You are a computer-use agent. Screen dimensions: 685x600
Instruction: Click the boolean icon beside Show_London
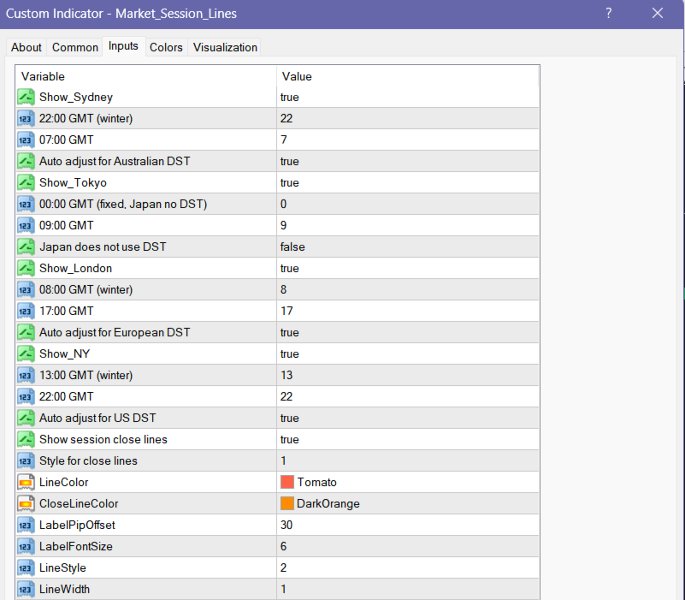click(x=26, y=268)
